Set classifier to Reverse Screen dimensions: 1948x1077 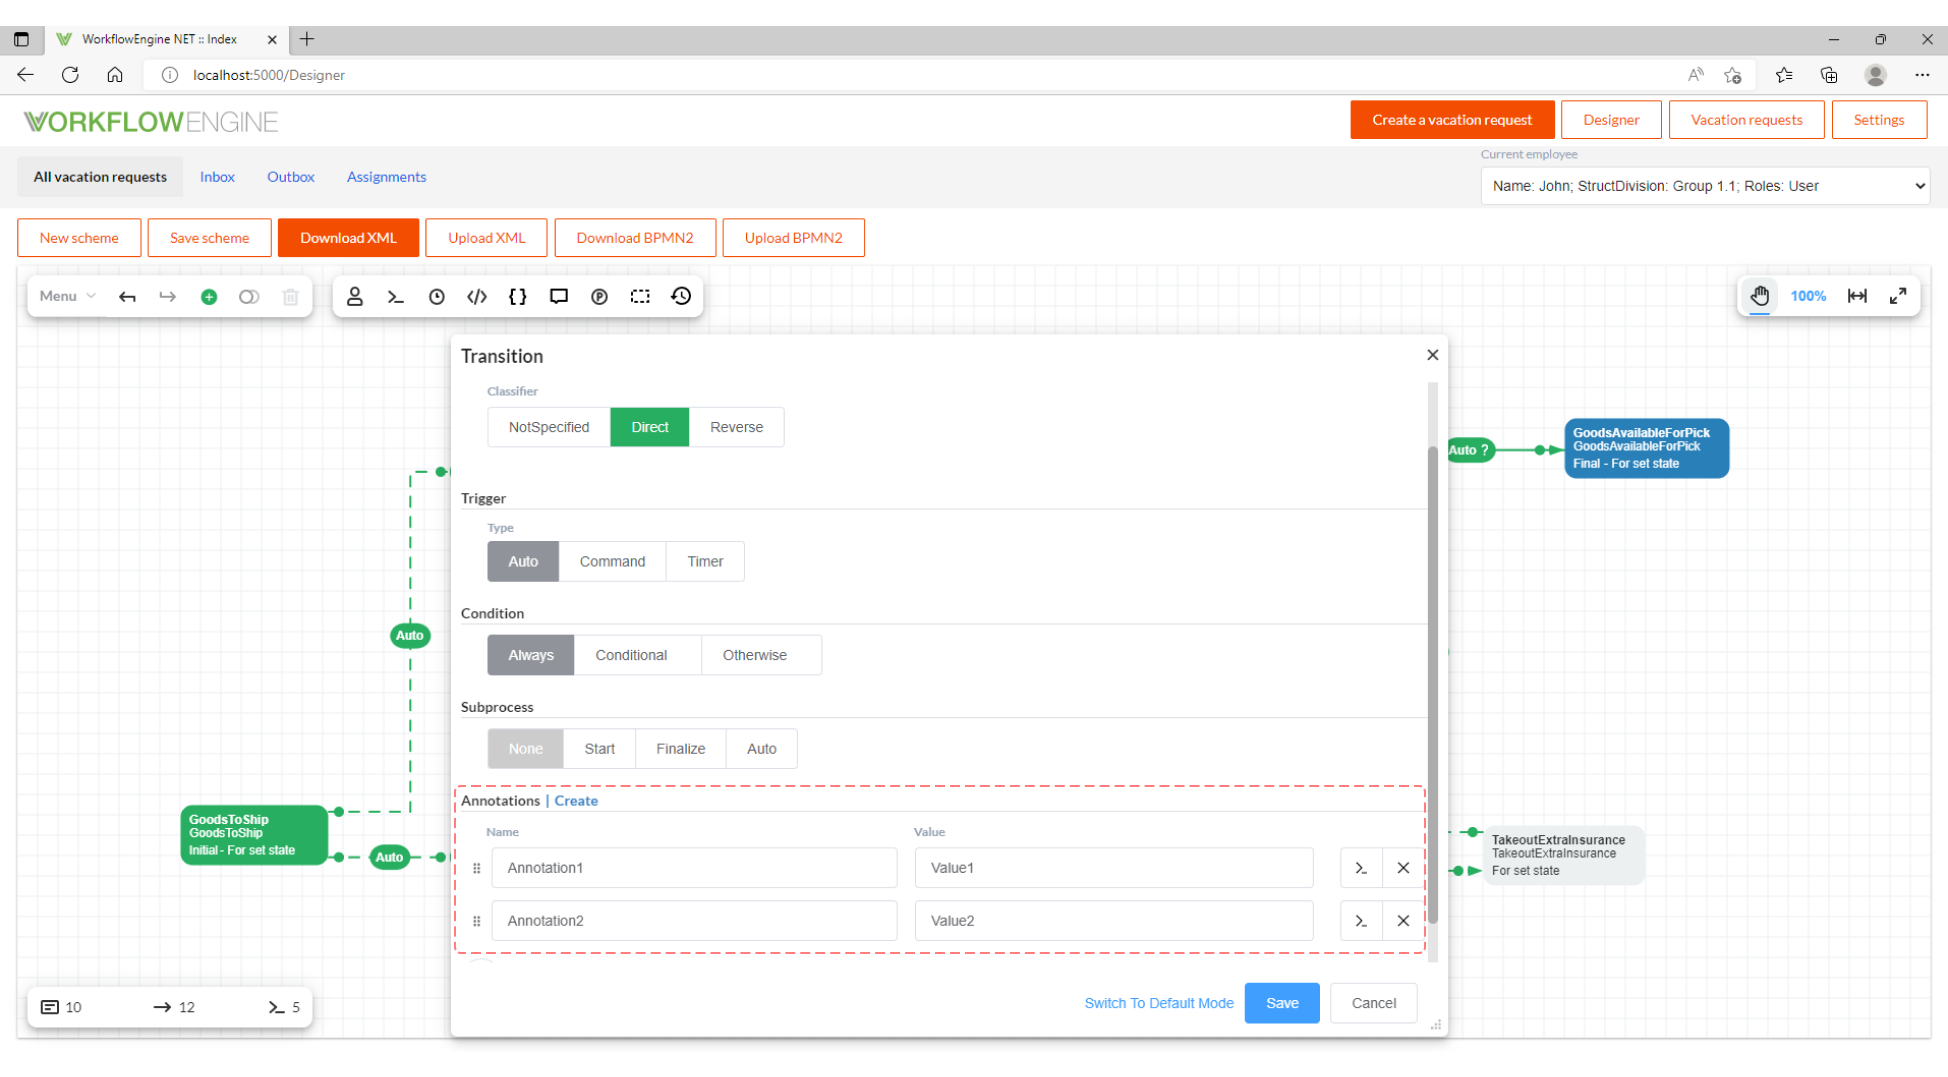(737, 427)
